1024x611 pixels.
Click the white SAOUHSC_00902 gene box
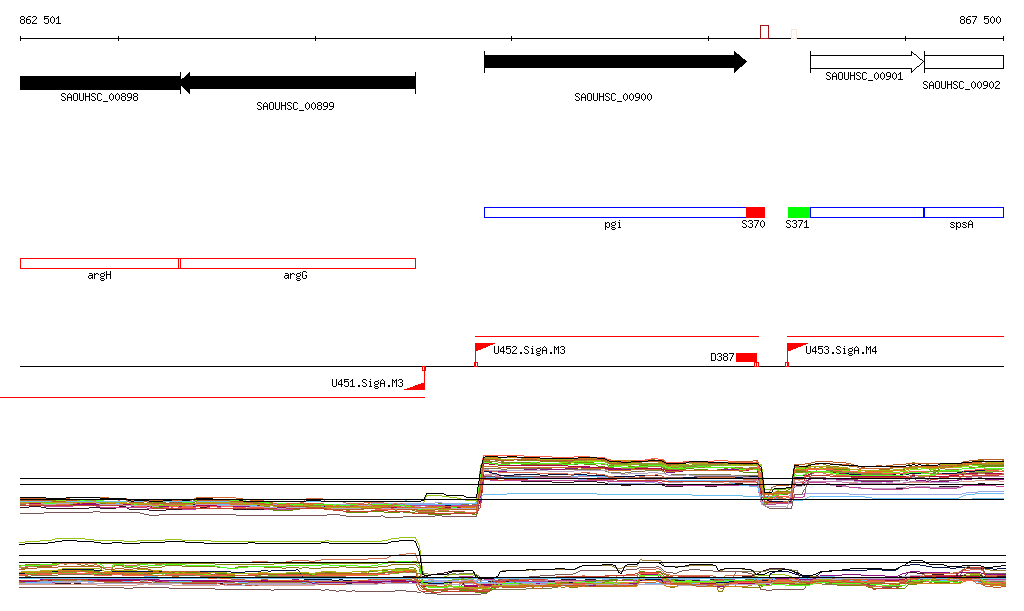(x=964, y=62)
